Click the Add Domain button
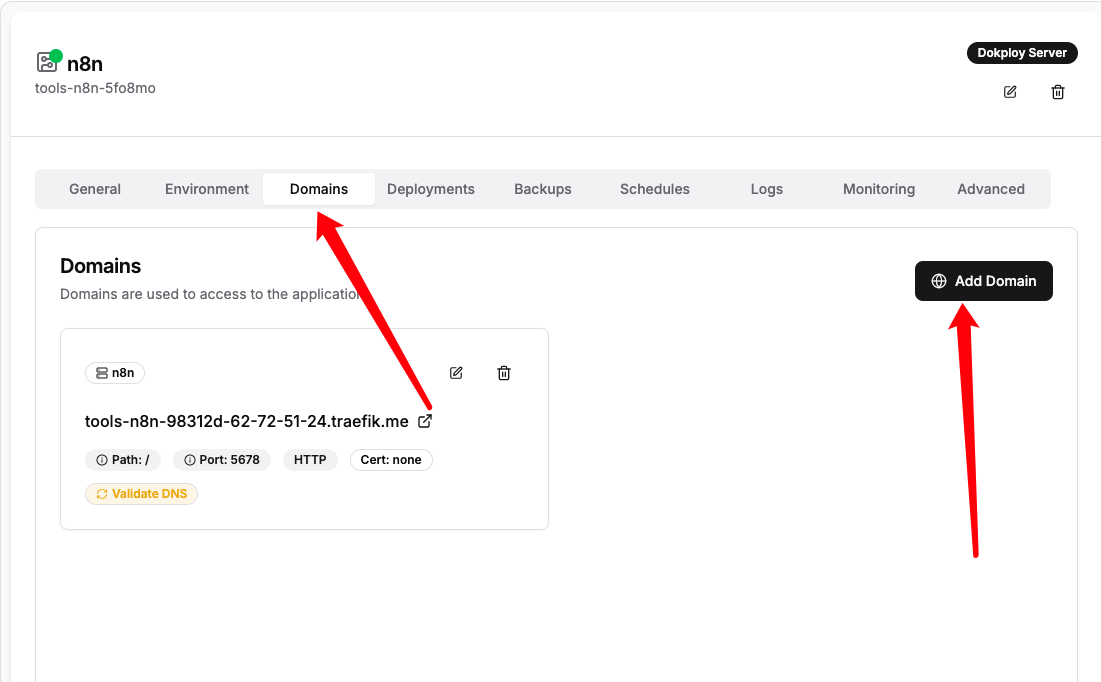 click(x=983, y=281)
